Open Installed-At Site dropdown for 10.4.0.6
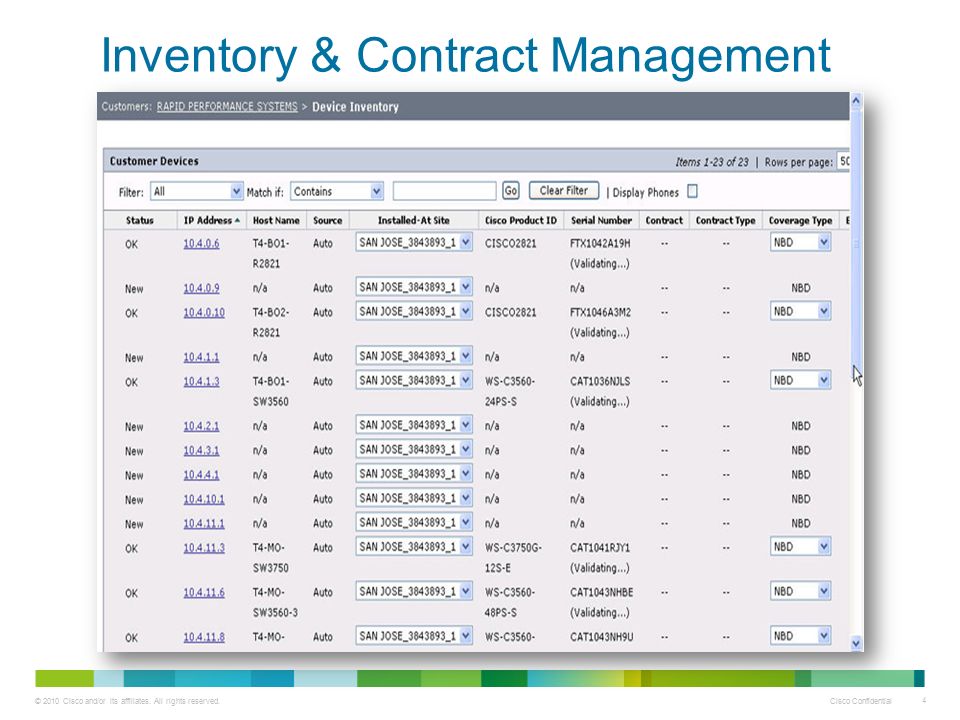 click(x=414, y=242)
